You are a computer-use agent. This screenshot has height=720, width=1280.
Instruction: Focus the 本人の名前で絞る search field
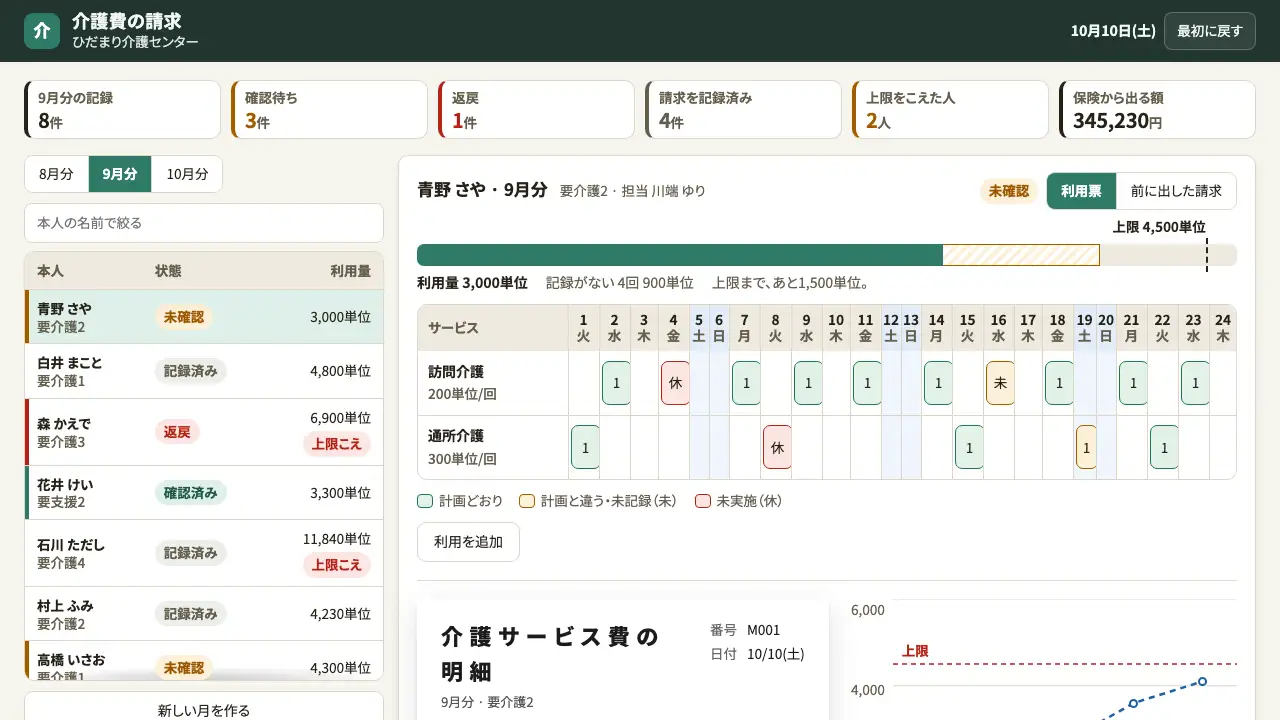[204, 223]
